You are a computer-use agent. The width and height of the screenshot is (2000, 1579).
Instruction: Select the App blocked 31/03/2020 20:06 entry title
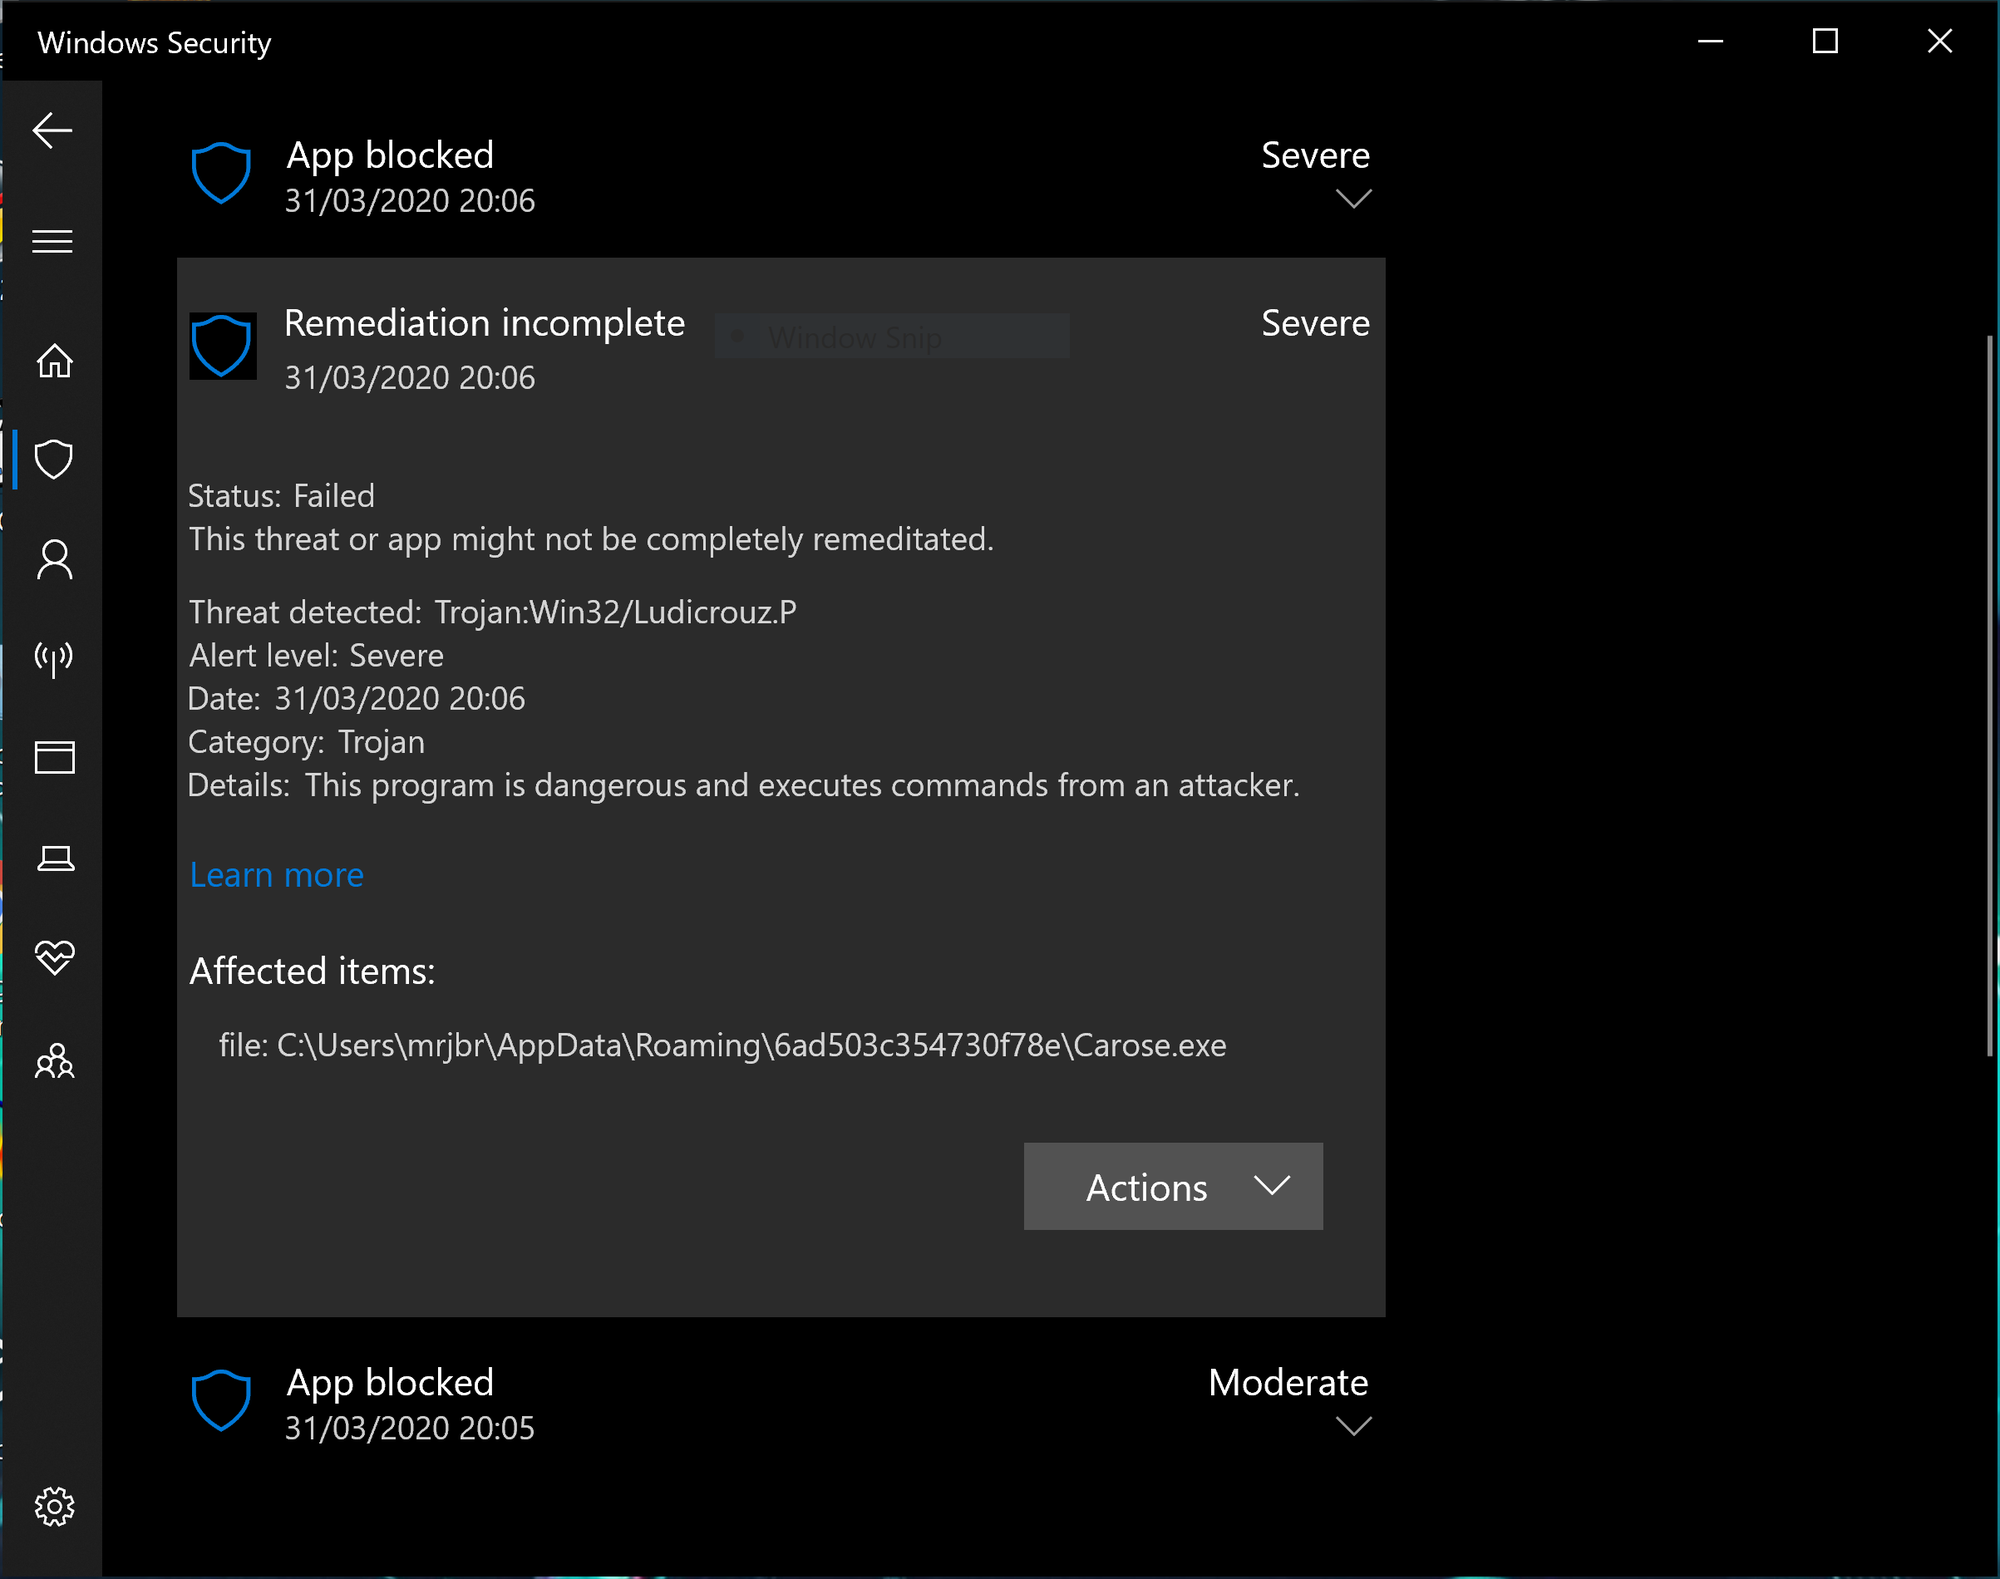coord(390,155)
